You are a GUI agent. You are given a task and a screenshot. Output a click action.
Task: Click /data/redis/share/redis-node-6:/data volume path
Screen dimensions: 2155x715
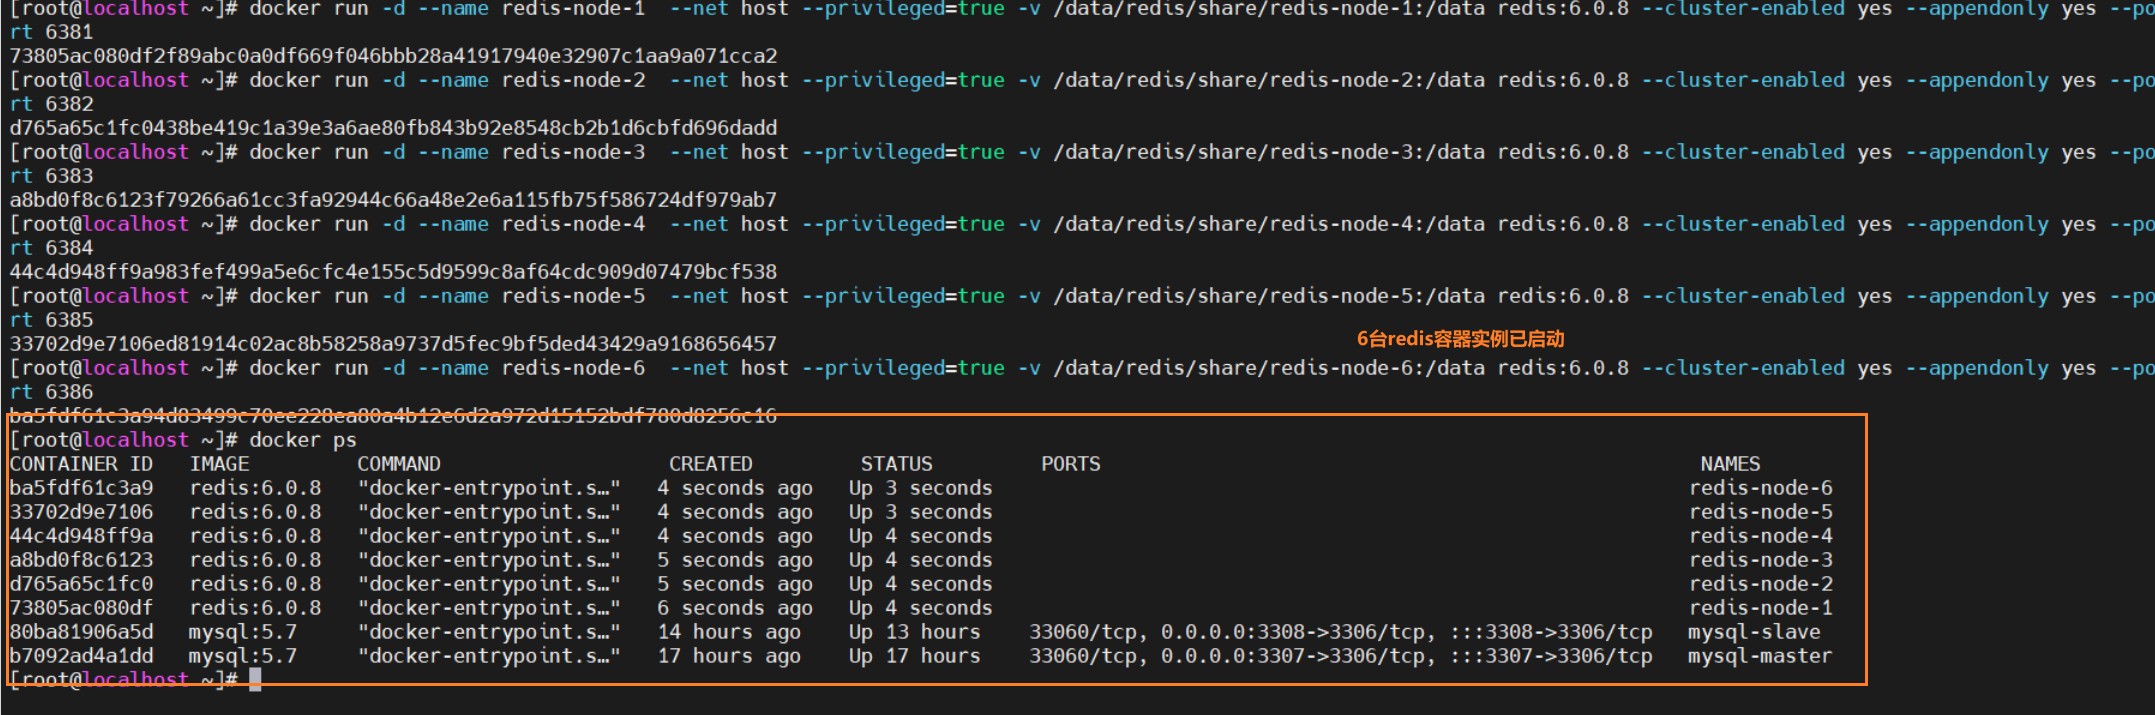(x=1269, y=368)
